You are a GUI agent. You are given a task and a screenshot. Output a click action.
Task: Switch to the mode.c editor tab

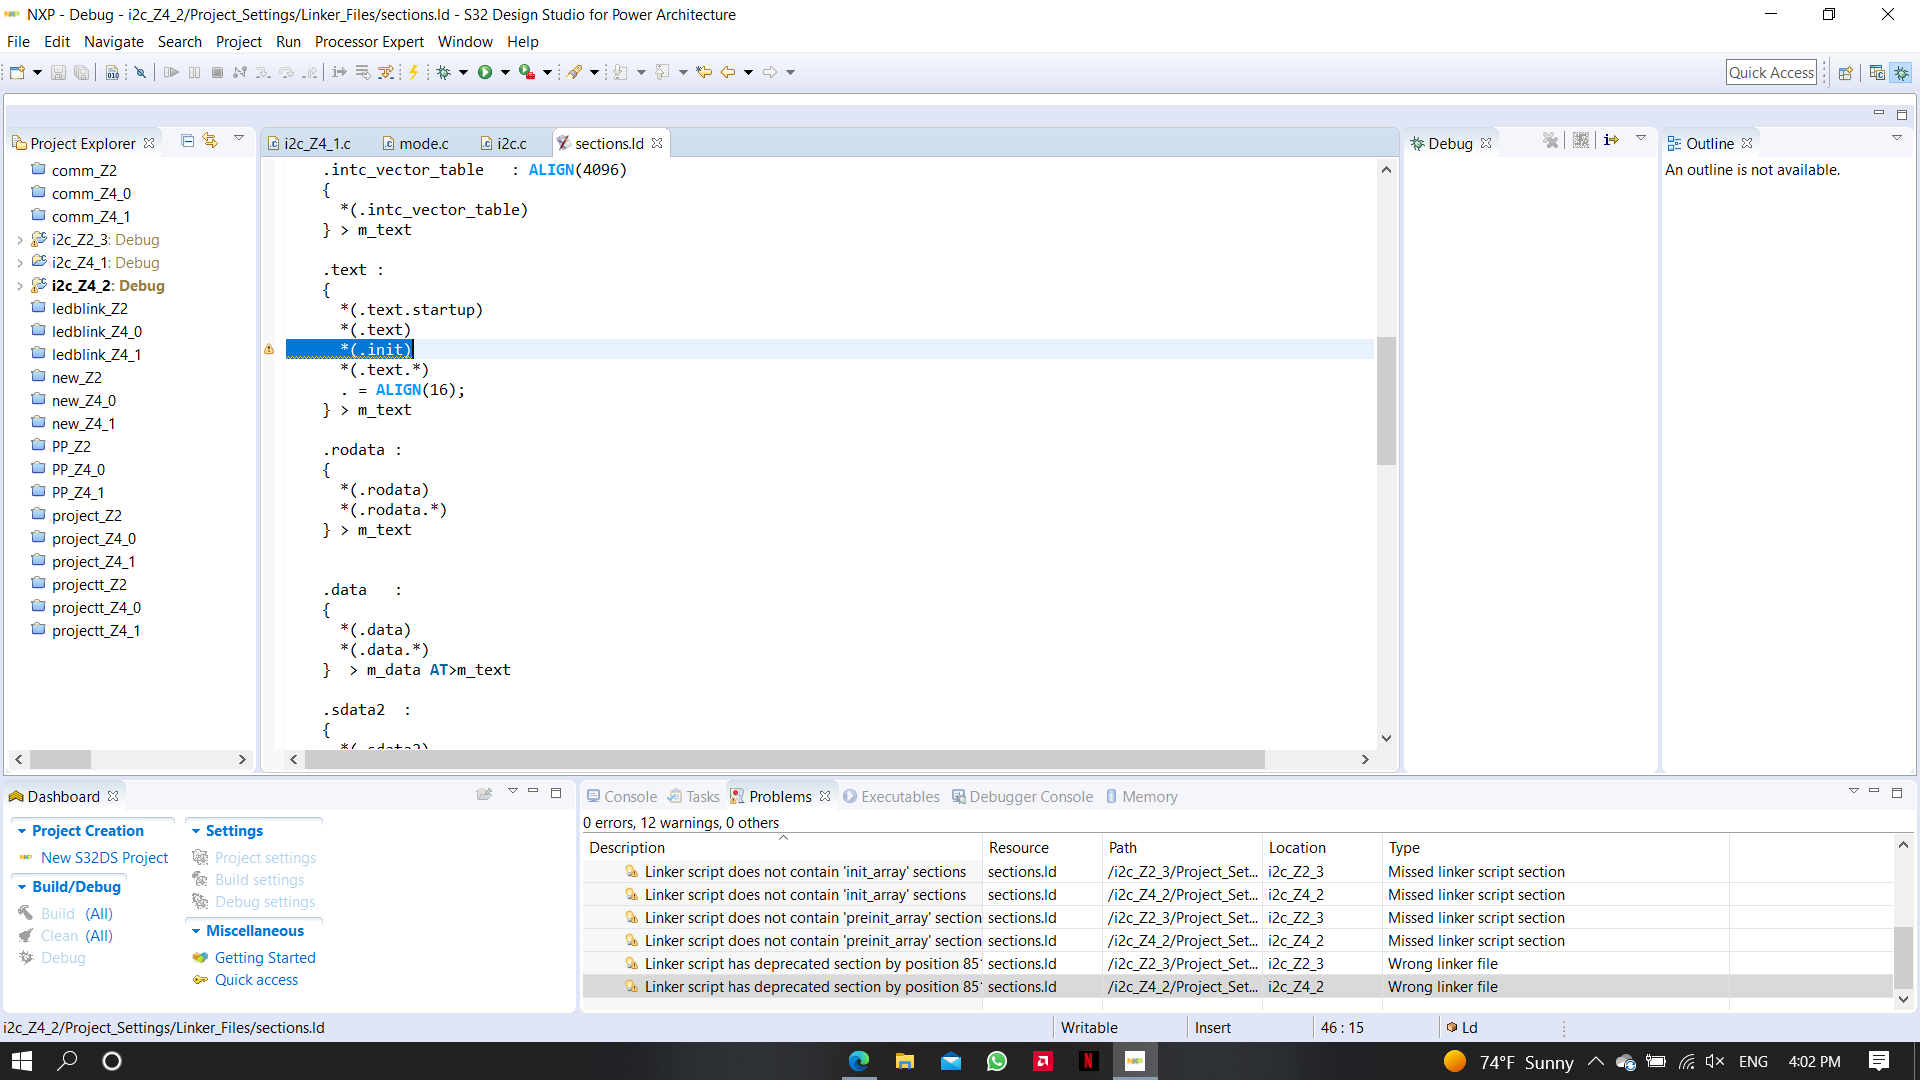pos(423,144)
